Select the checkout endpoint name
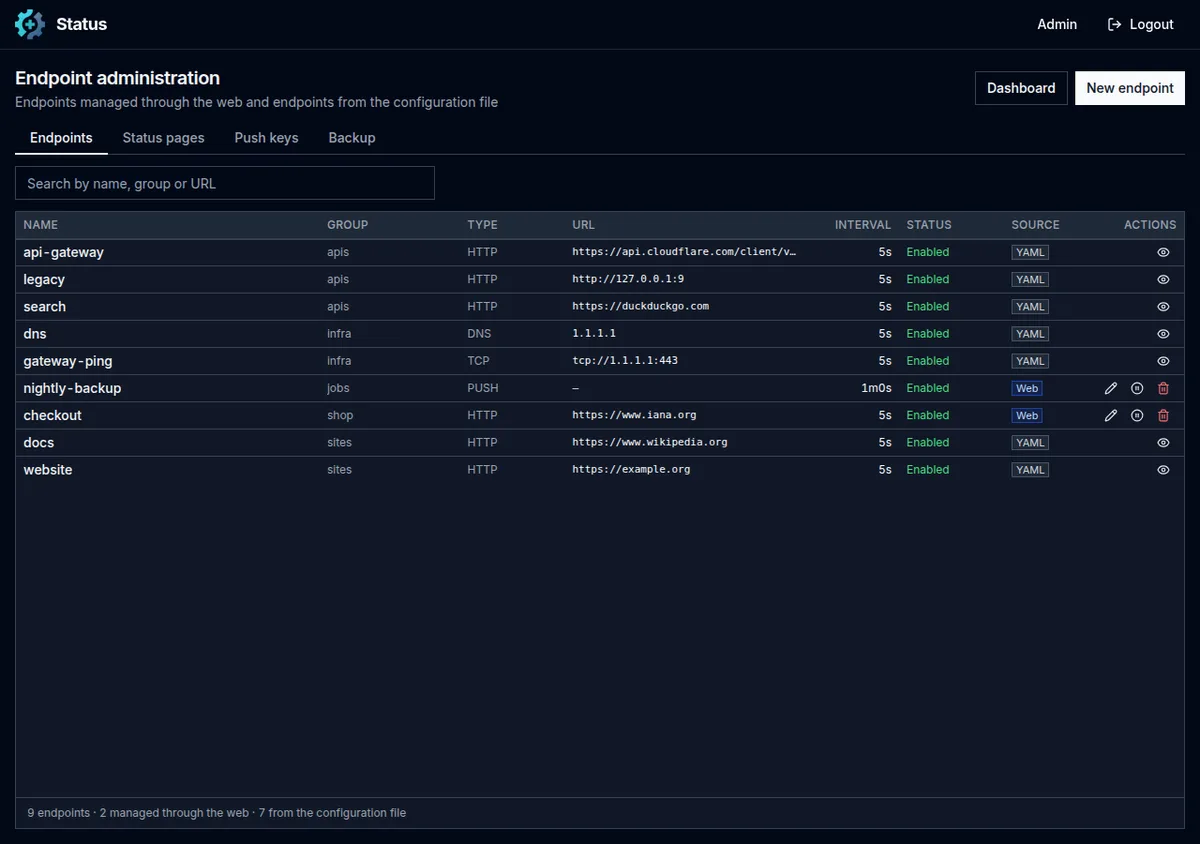This screenshot has width=1200, height=844. coord(53,415)
